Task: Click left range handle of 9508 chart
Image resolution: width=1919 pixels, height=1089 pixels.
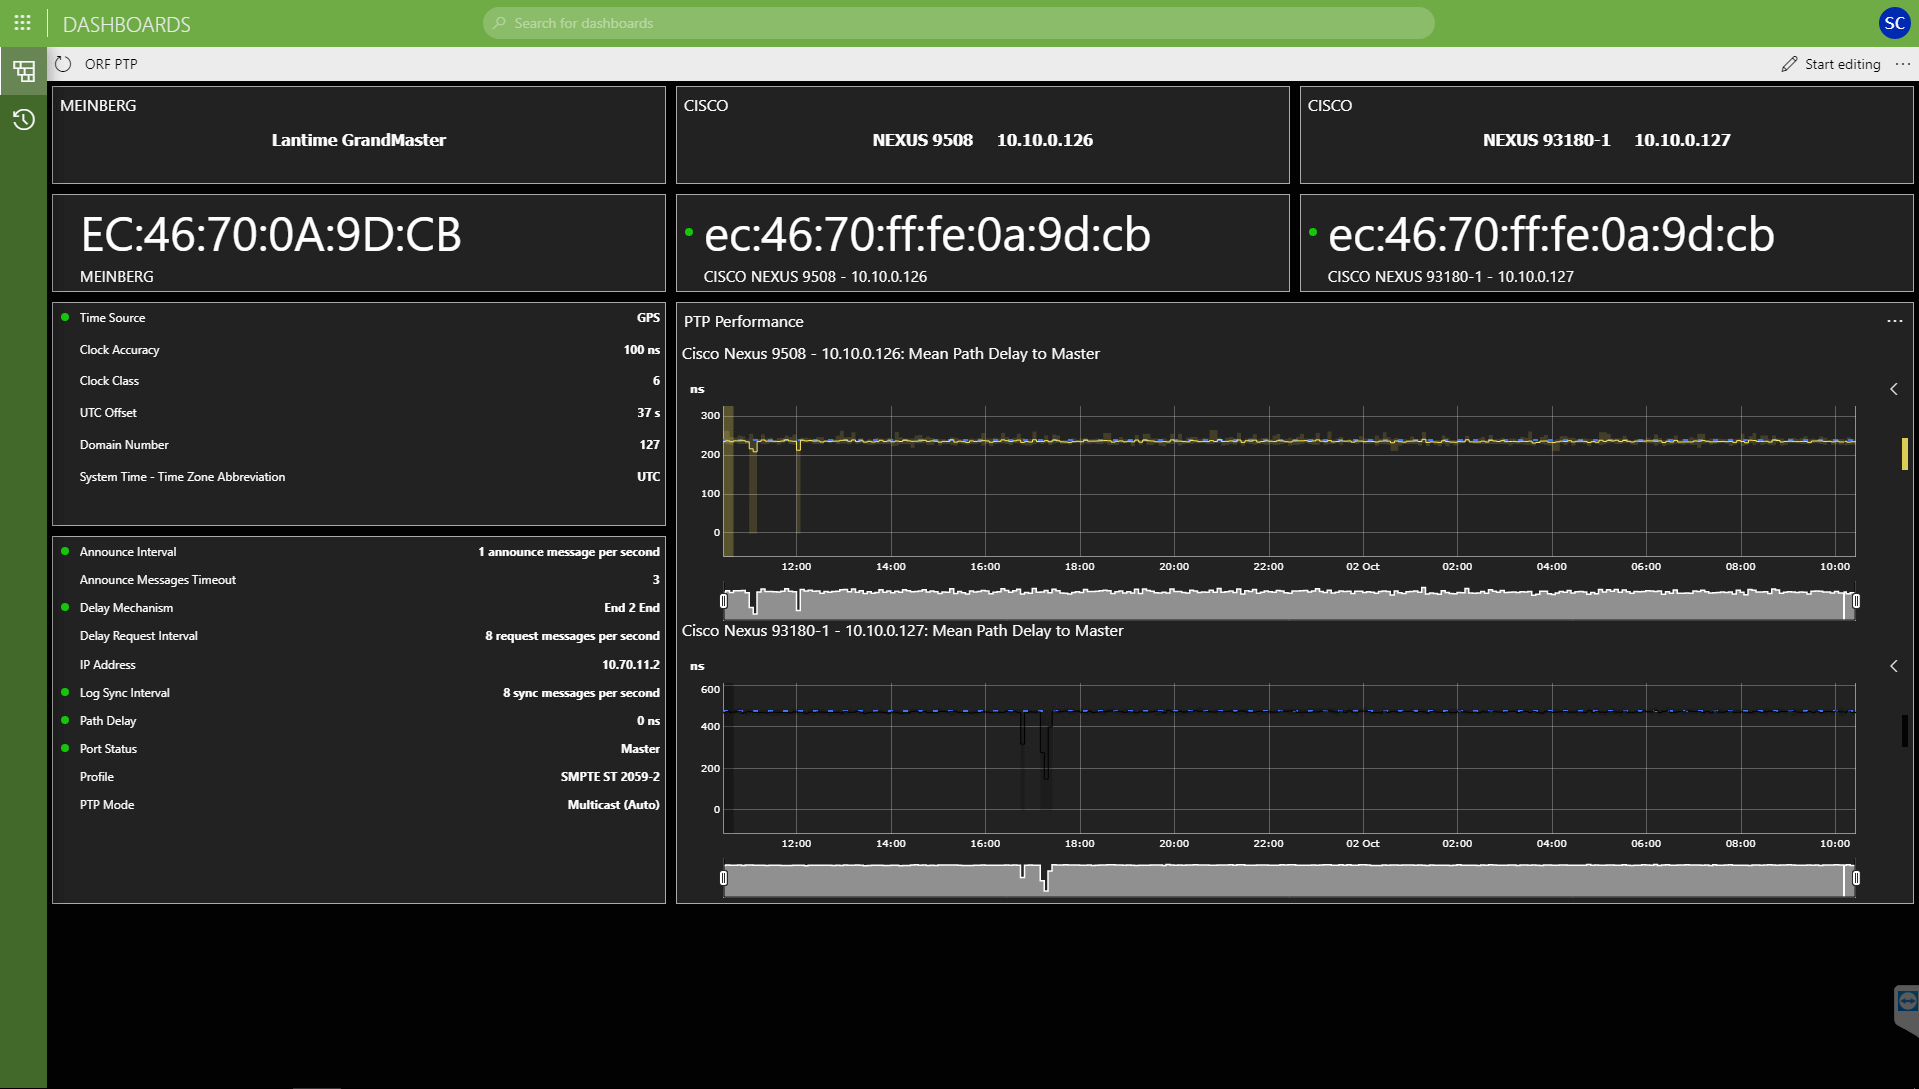Action: (x=723, y=601)
